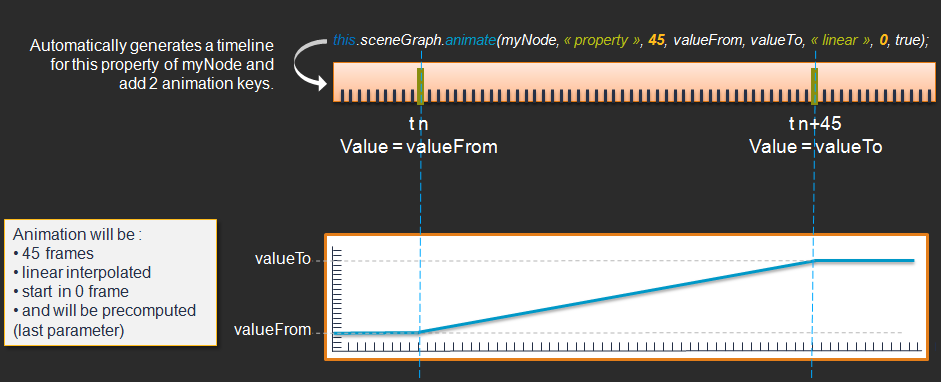Click the « property » string argument
Screen dimensions: 941x382
(x=603, y=41)
